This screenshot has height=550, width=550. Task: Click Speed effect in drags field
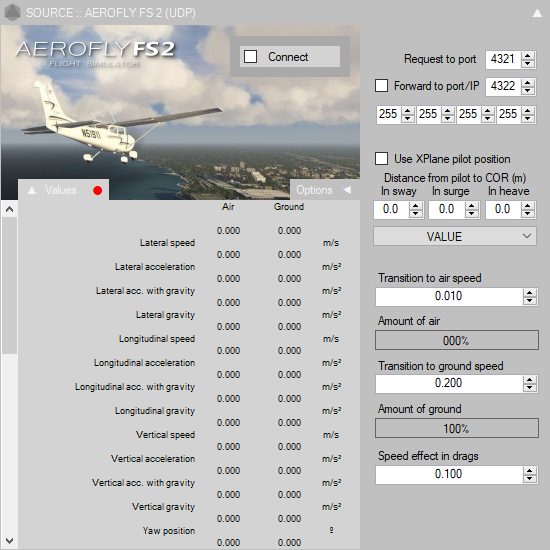pyautogui.click(x=449, y=475)
